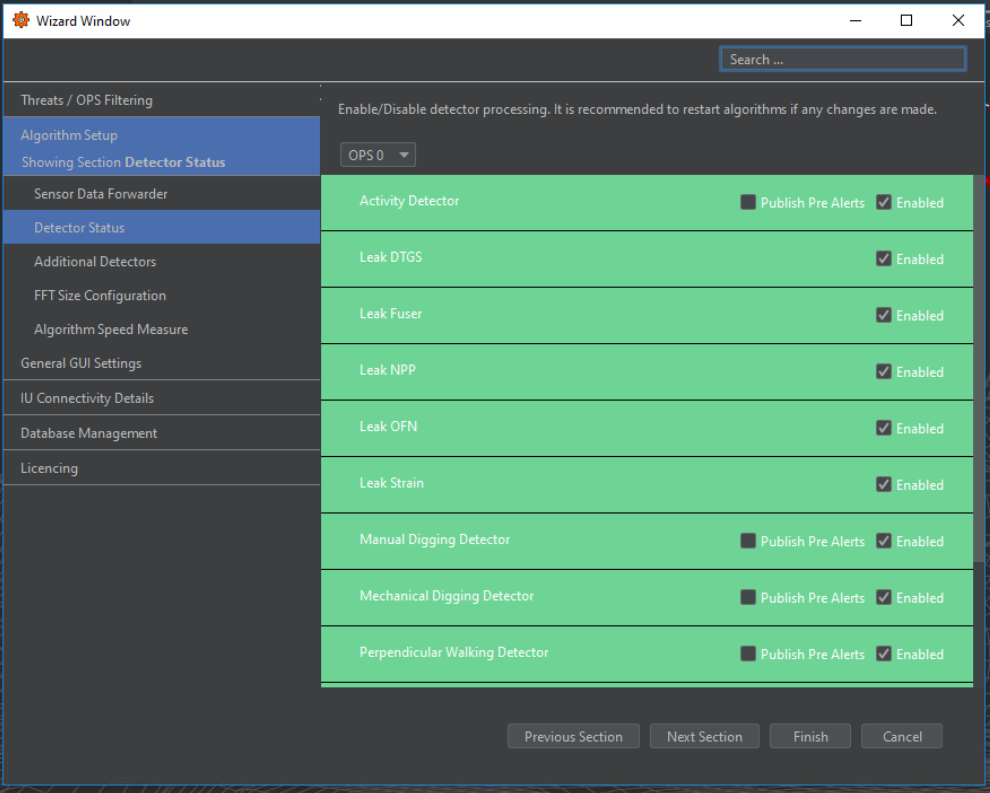Open the OPS 0 dropdown
990x793 pixels.
tap(377, 155)
